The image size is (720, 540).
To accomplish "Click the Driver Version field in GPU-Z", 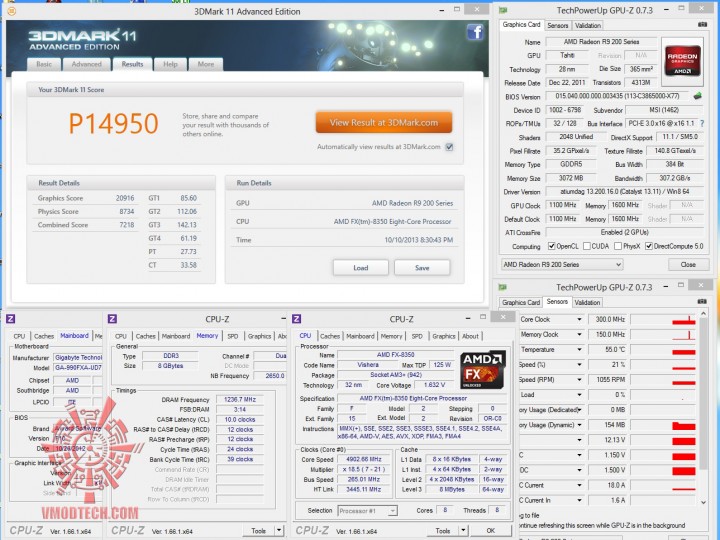I will coord(624,192).
